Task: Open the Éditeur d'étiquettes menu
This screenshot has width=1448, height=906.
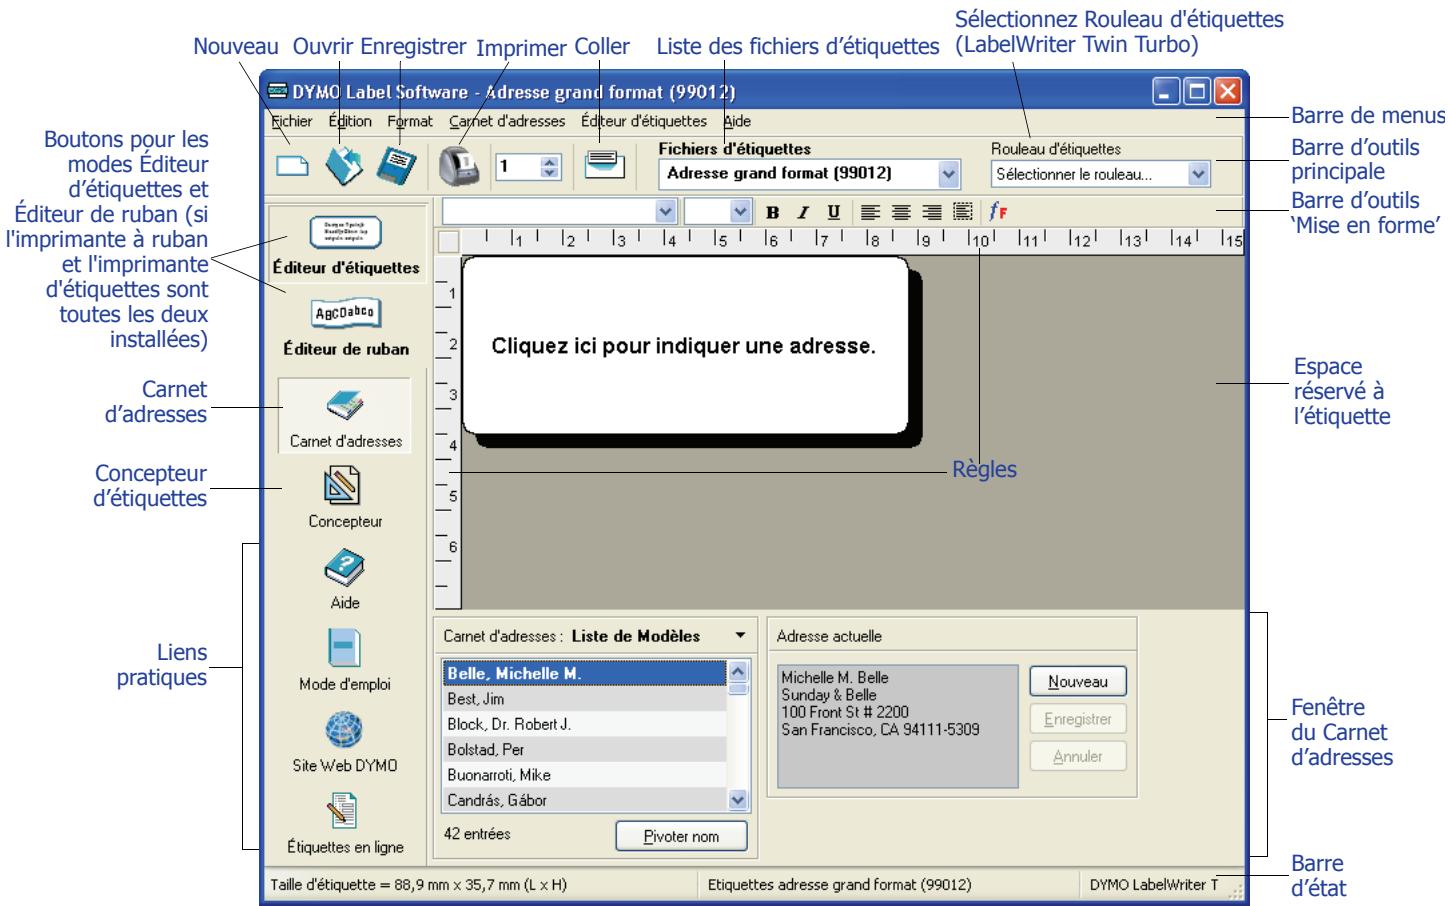Action: click(x=644, y=121)
